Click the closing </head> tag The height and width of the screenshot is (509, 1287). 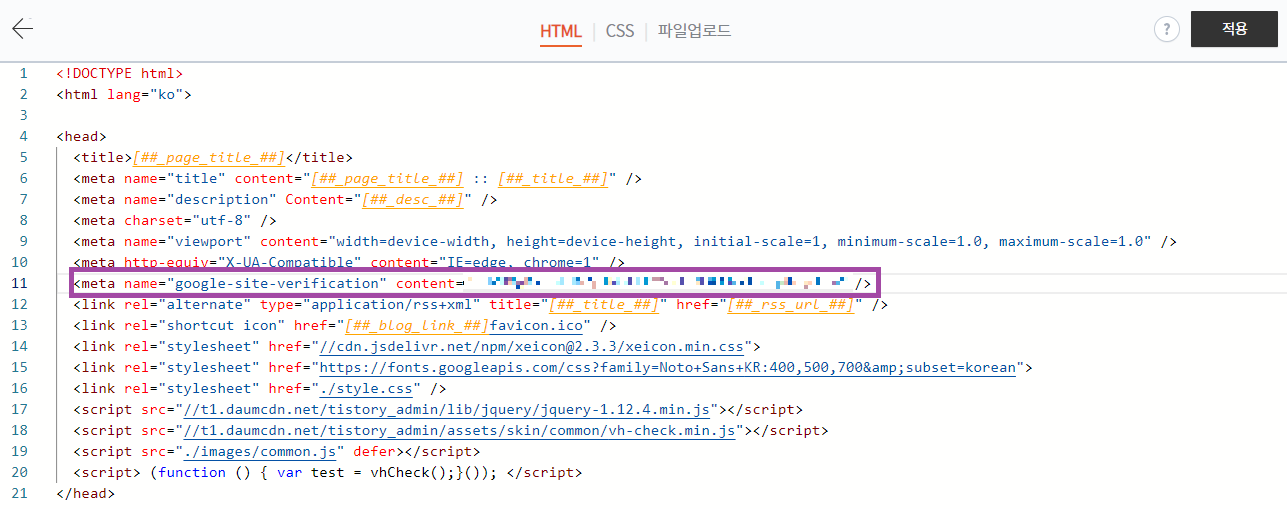pyautogui.click(x=86, y=494)
